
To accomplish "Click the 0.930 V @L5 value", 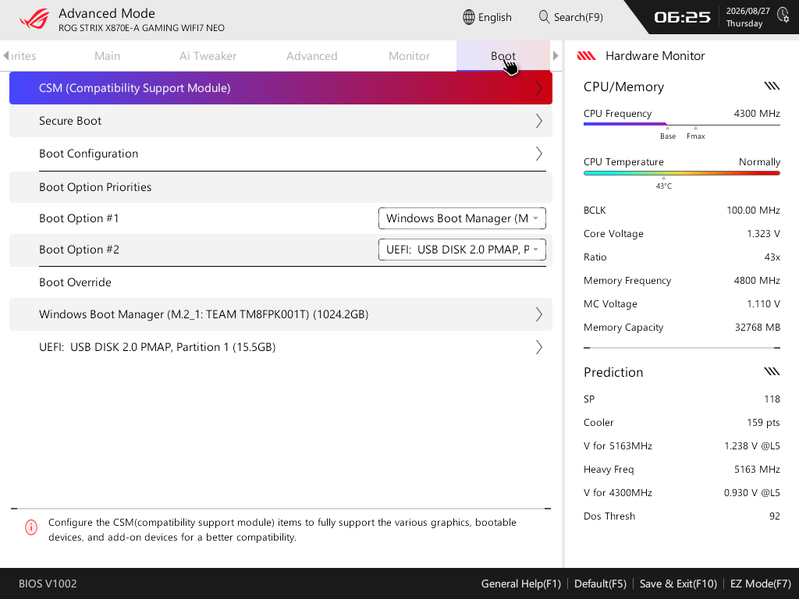I will click(x=752, y=493).
